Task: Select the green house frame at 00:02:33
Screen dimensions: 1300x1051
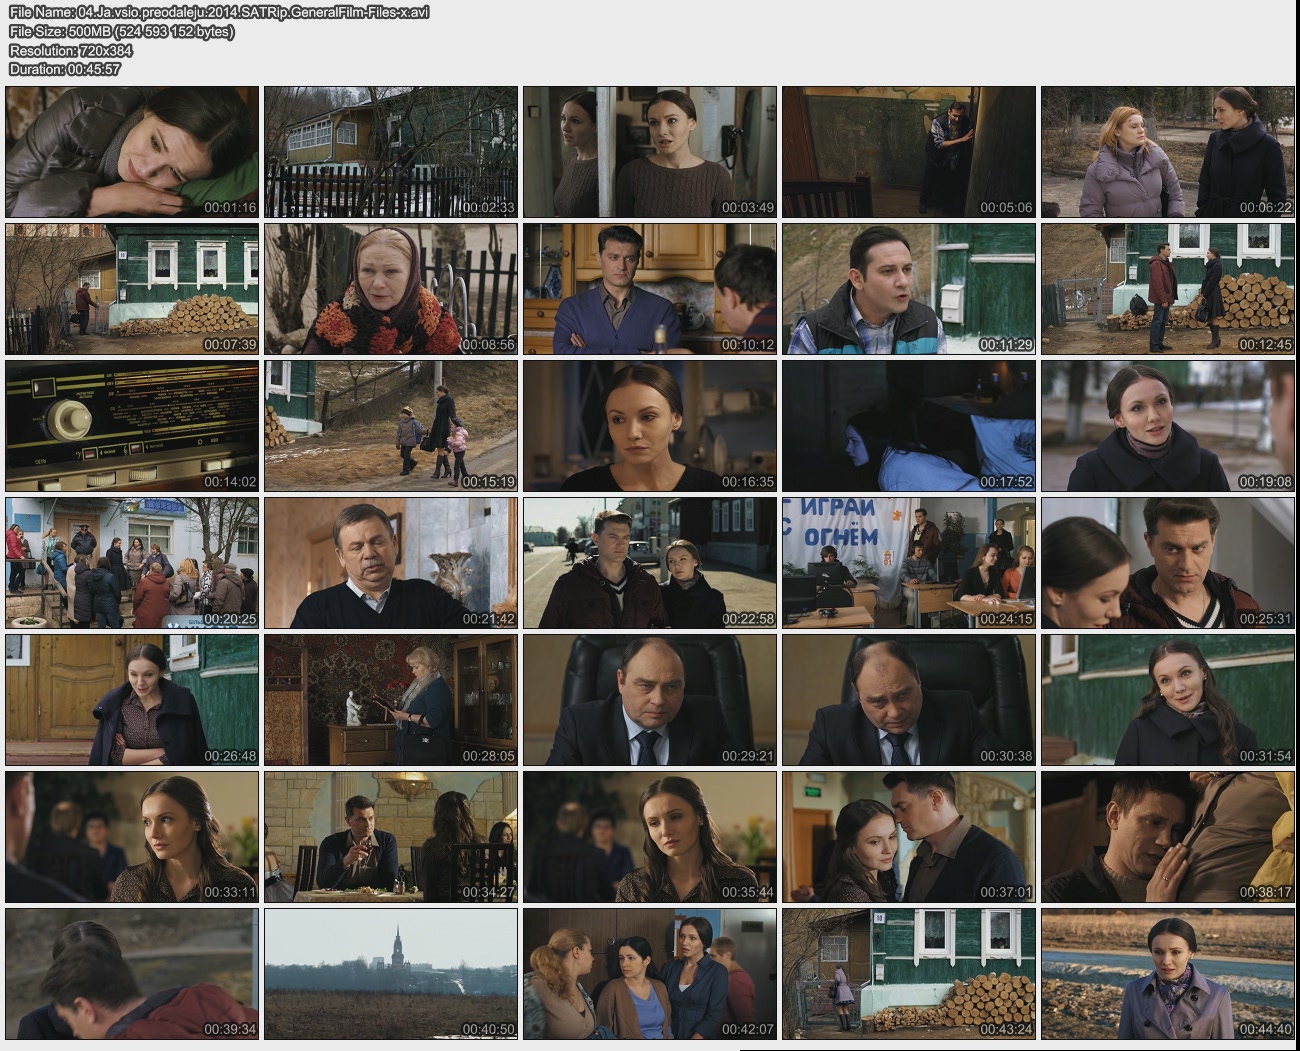Action: (391, 152)
